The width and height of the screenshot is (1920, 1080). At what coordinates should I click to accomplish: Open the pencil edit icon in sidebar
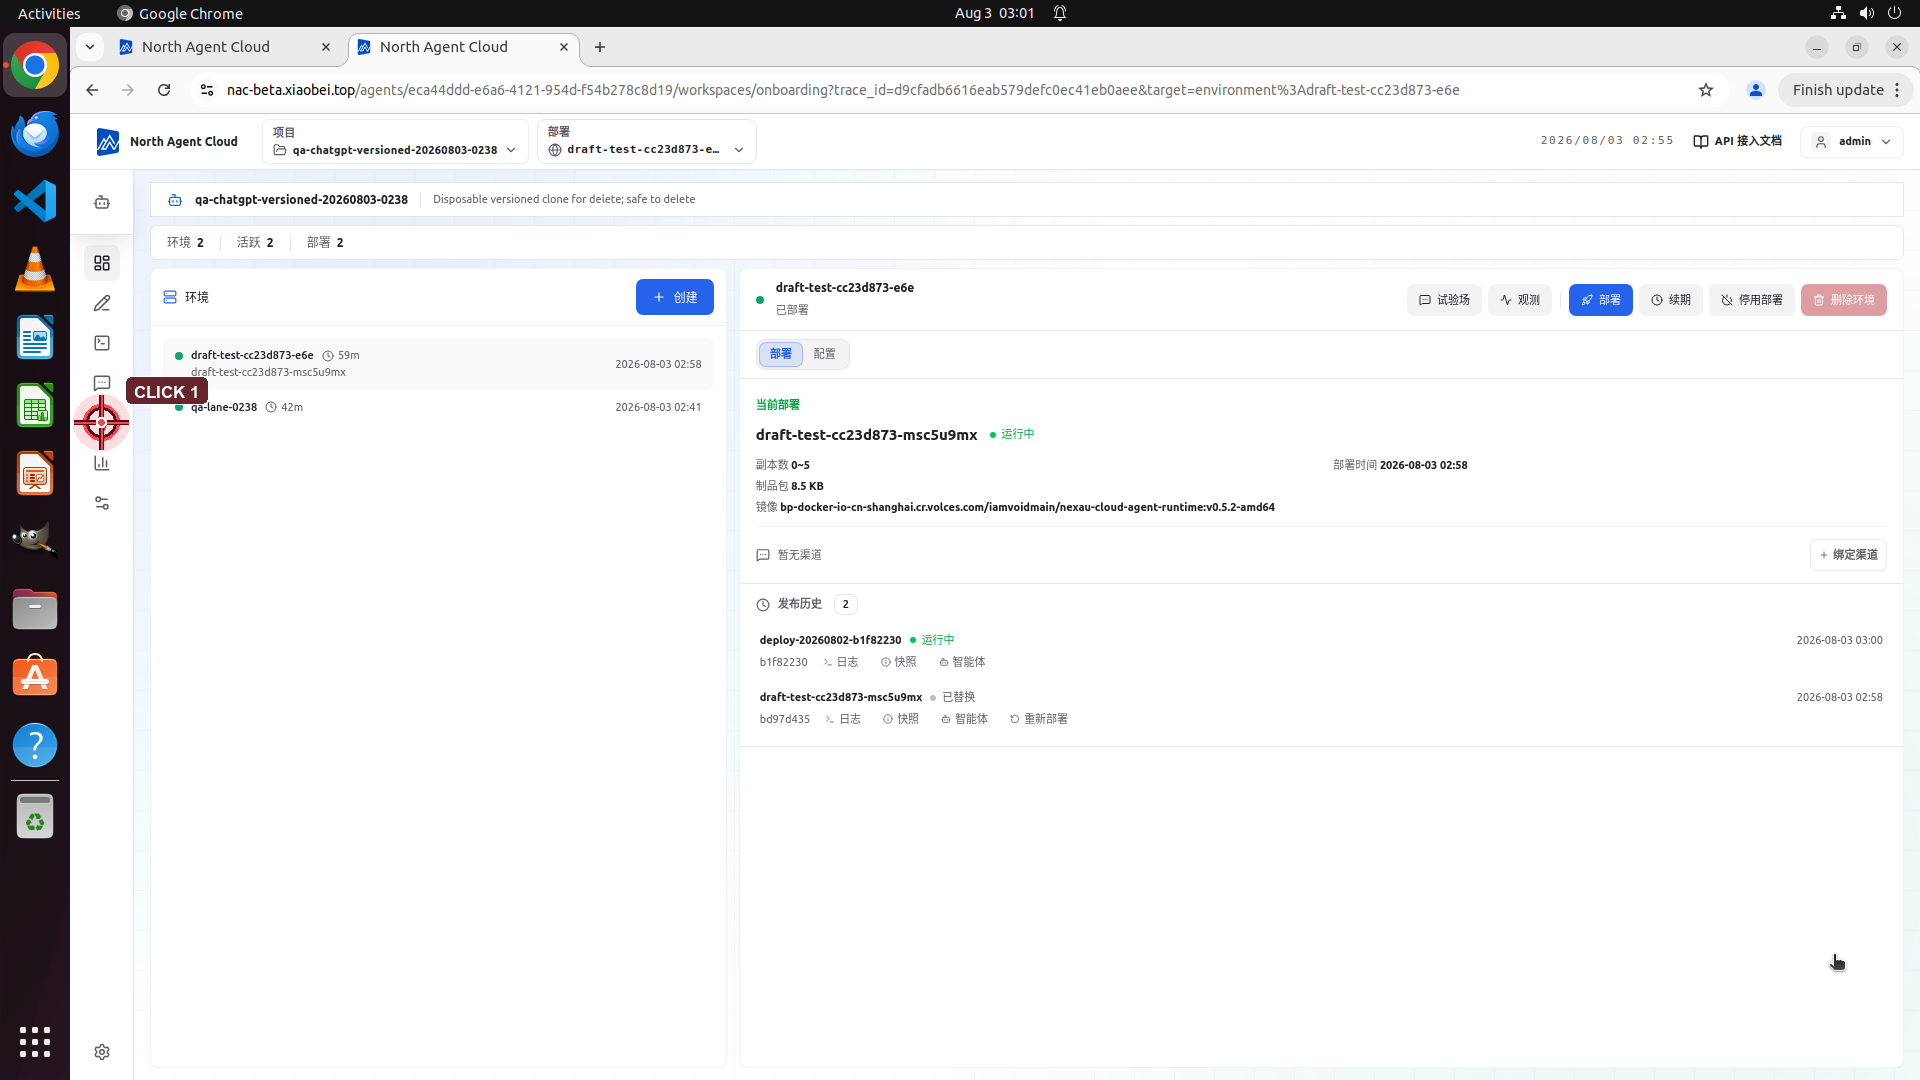click(102, 303)
